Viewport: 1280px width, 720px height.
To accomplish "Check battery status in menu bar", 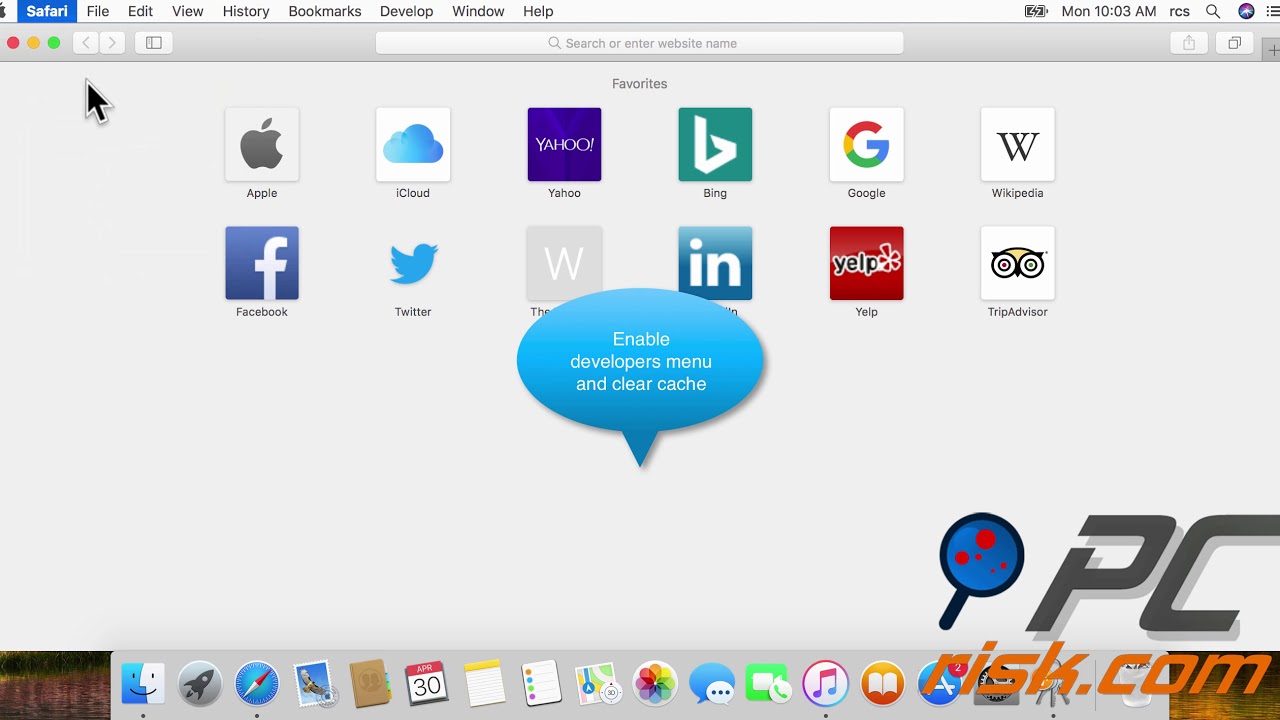I will [1036, 11].
